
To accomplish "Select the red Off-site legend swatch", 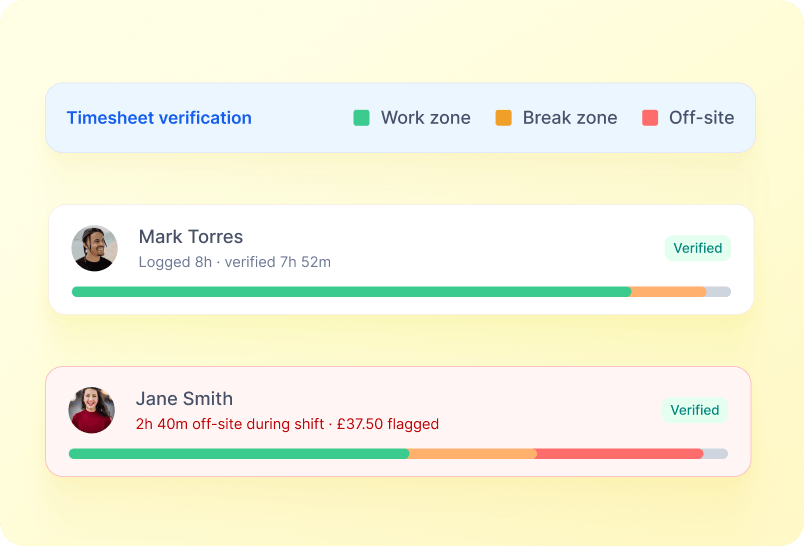I will pyautogui.click(x=650, y=117).
